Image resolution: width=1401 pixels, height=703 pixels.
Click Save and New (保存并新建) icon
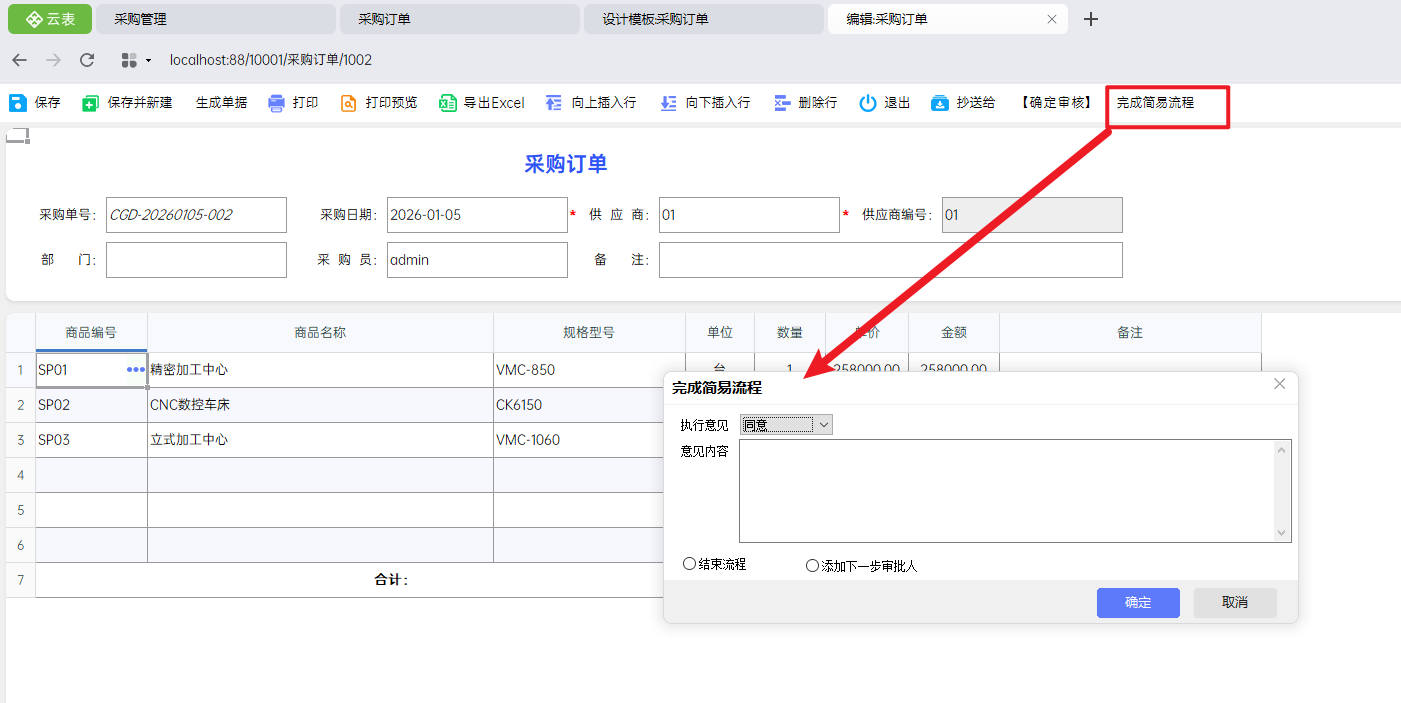(x=91, y=103)
